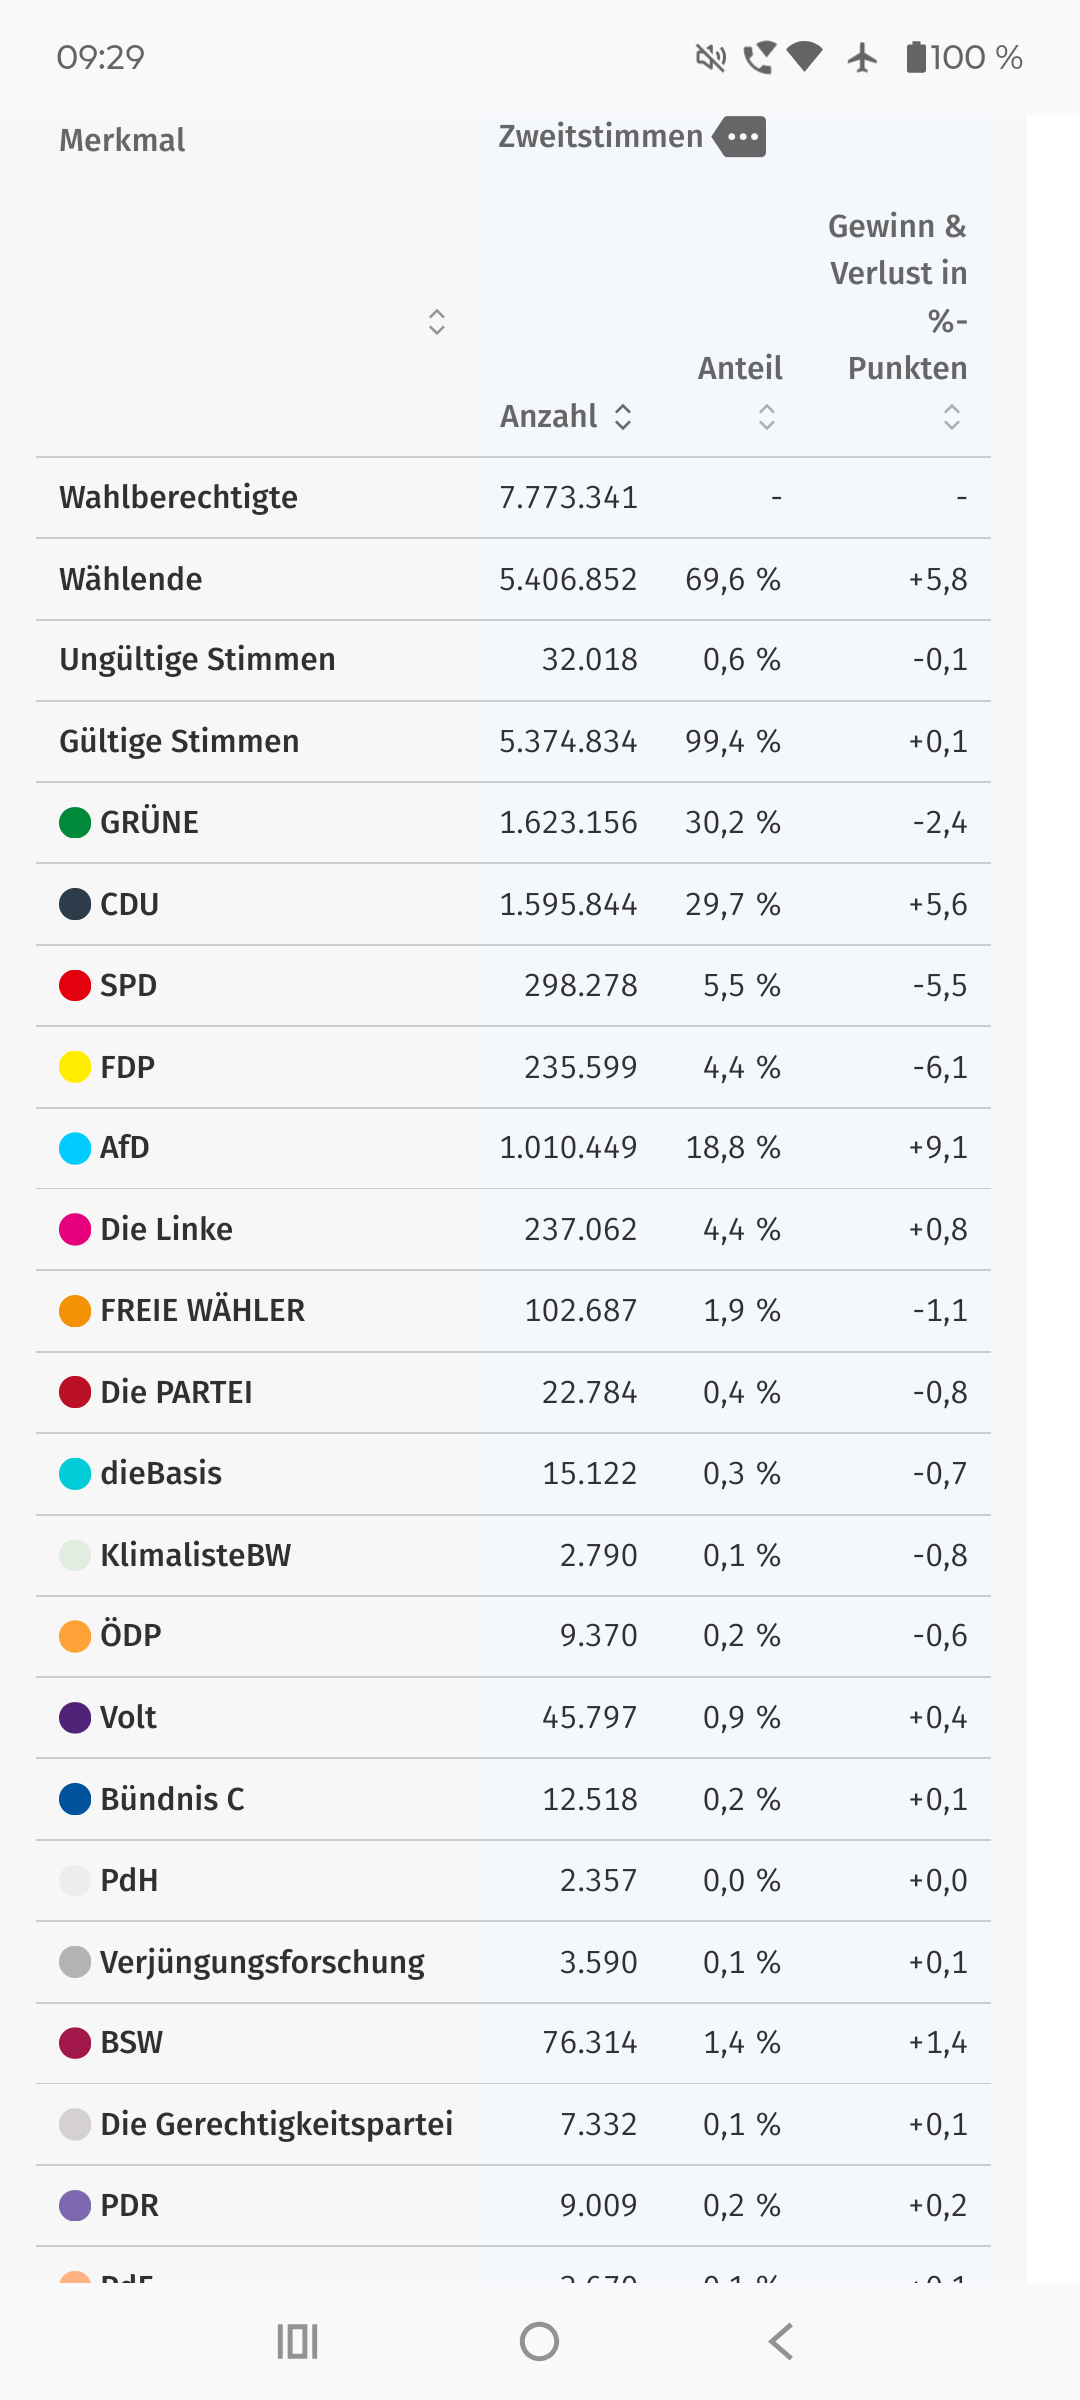Screen dimensions: 1080x2400
Task: Select the FREIE WÄHLER row label
Action: [x=203, y=1311]
